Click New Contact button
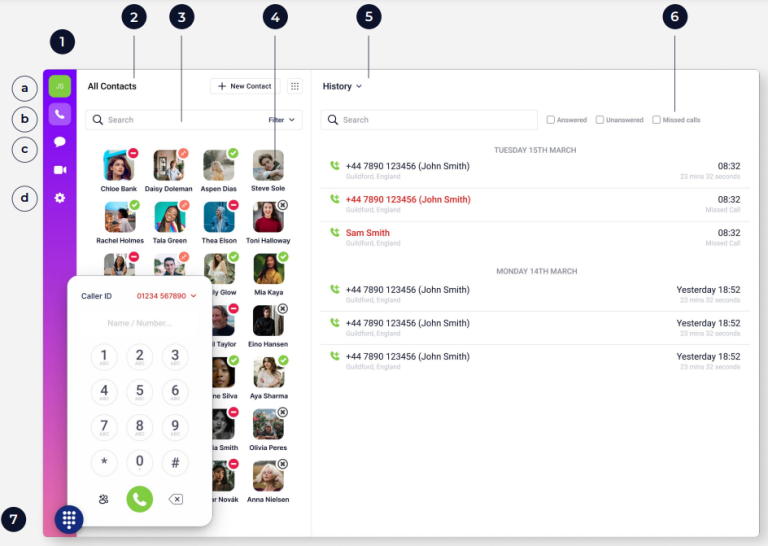The height and width of the screenshot is (546, 768). tap(245, 86)
